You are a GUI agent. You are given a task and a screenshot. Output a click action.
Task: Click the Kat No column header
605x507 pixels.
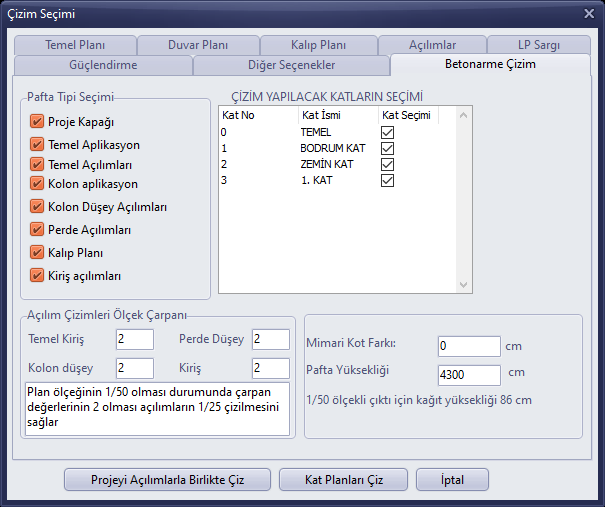259,115
